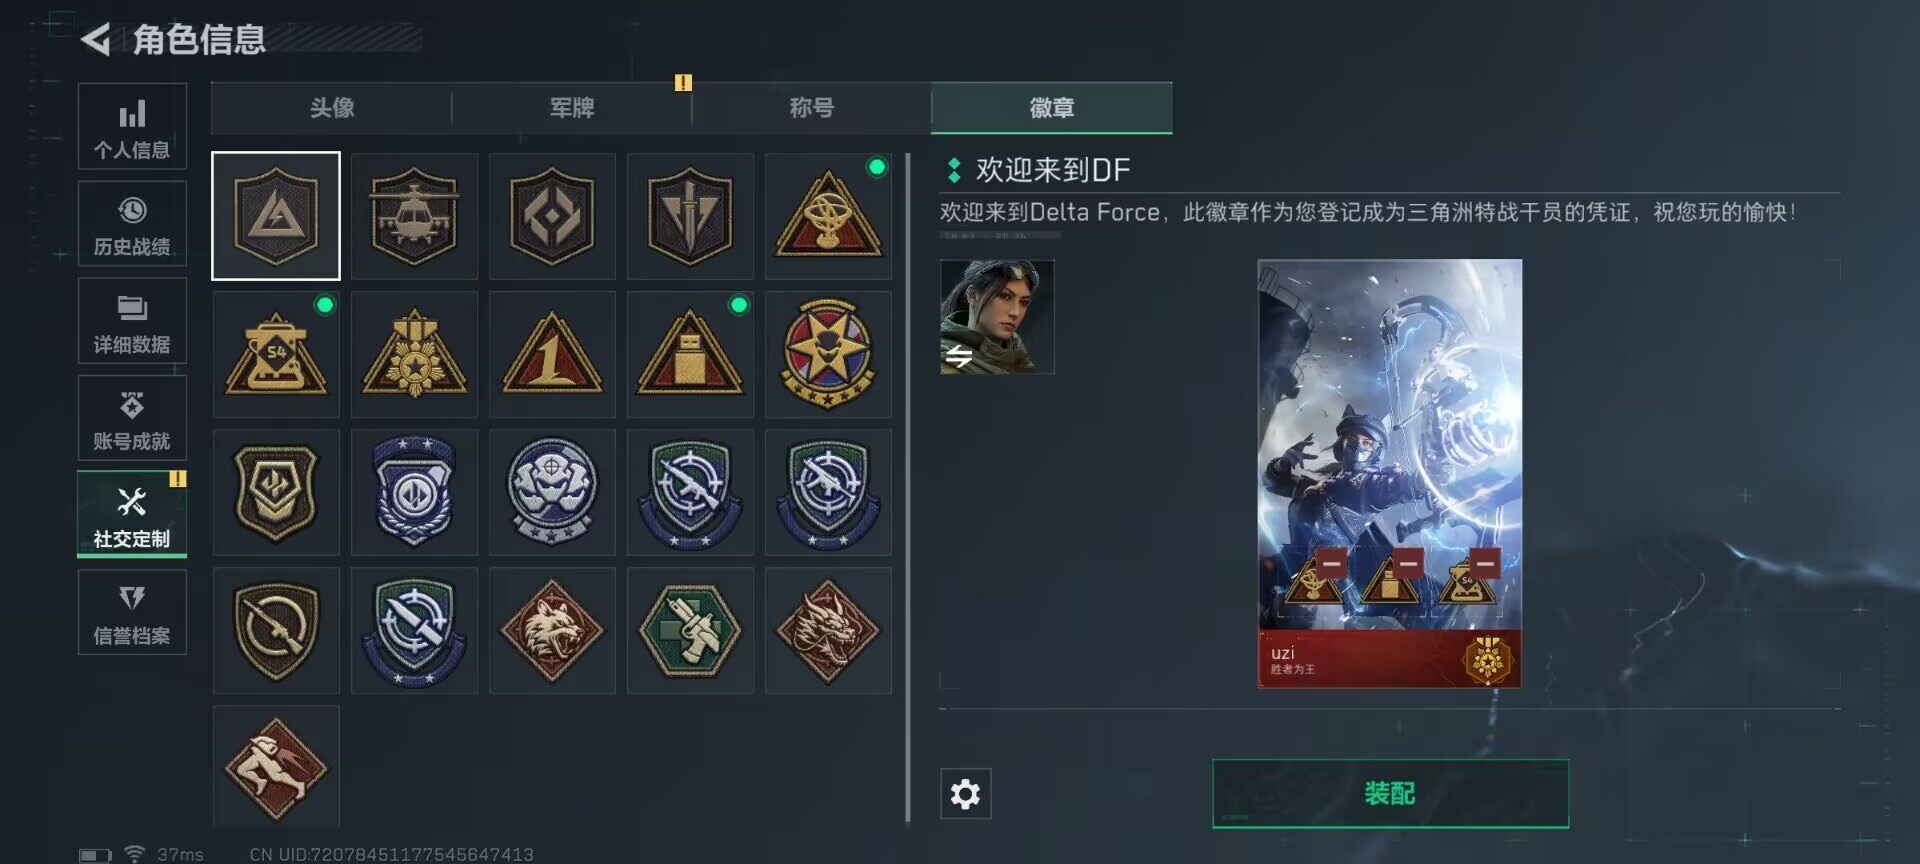Open 历史战绩 match history section

(132, 224)
